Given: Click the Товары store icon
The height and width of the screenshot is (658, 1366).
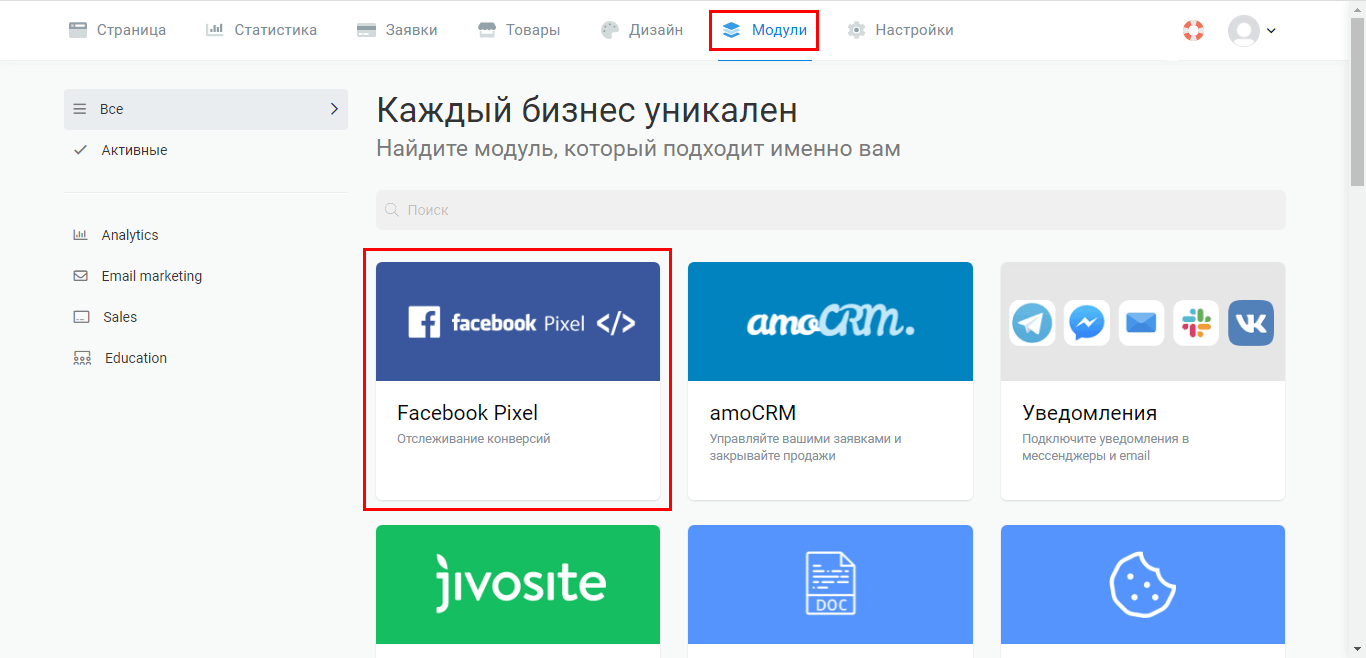Looking at the screenshot, I should pyautogui.click(x=487, y=30).
